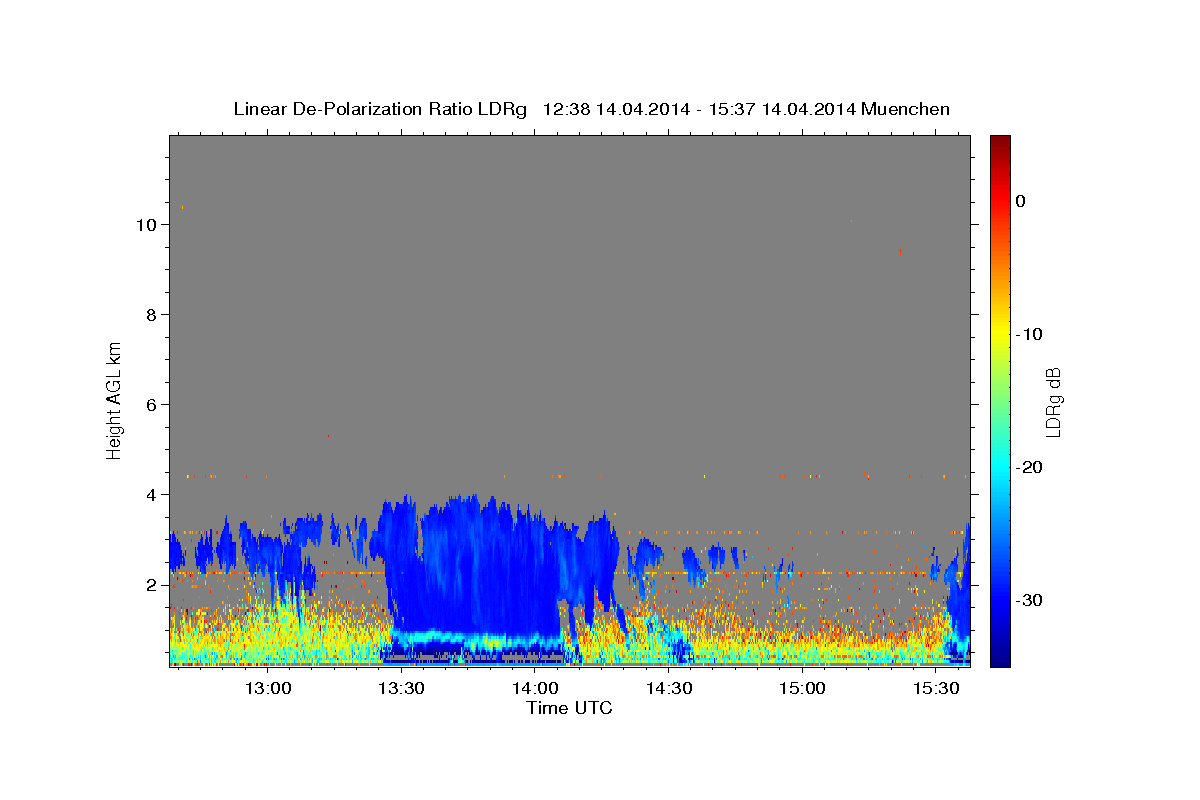
Task: Click the 'Height AGL km' axis label
Action: tap(115, 400)
